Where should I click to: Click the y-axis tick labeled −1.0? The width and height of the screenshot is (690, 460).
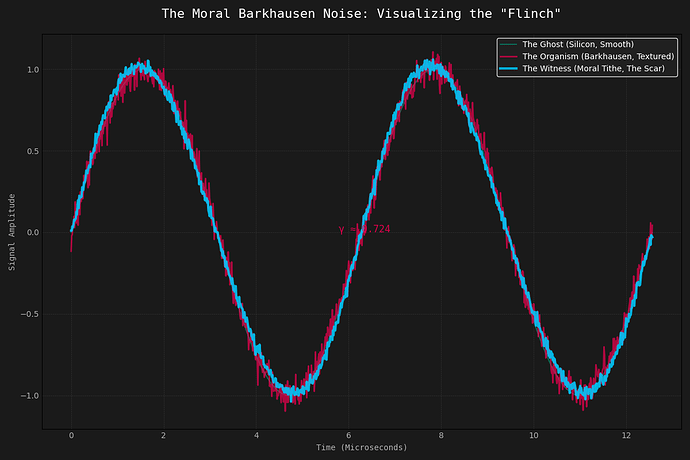[x=28, y=396]
